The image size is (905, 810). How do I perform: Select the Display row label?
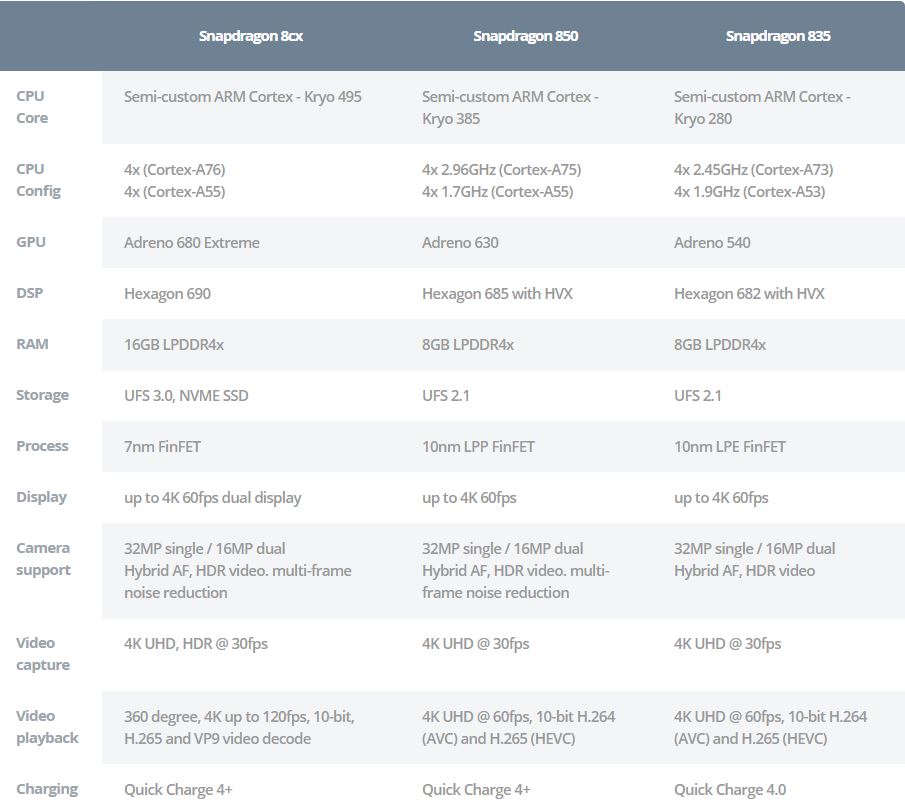click(x=42, y=497)
